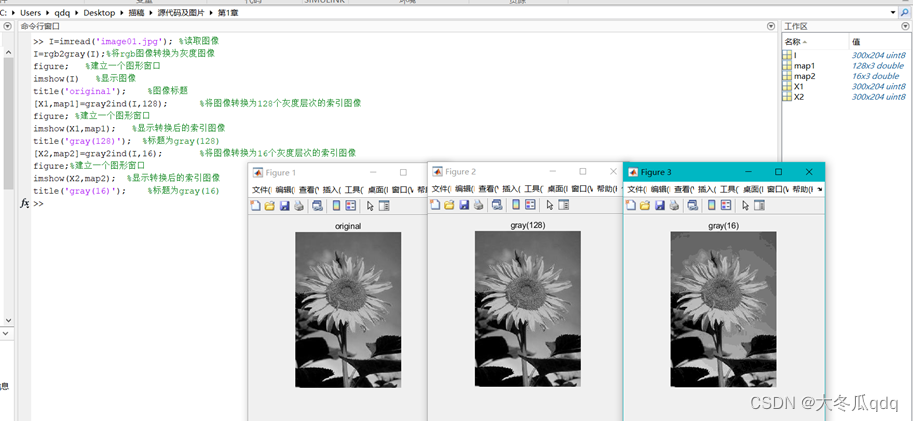
Task: Click Link Plot icon in Figure 3 toolbar
Action: 693,205
